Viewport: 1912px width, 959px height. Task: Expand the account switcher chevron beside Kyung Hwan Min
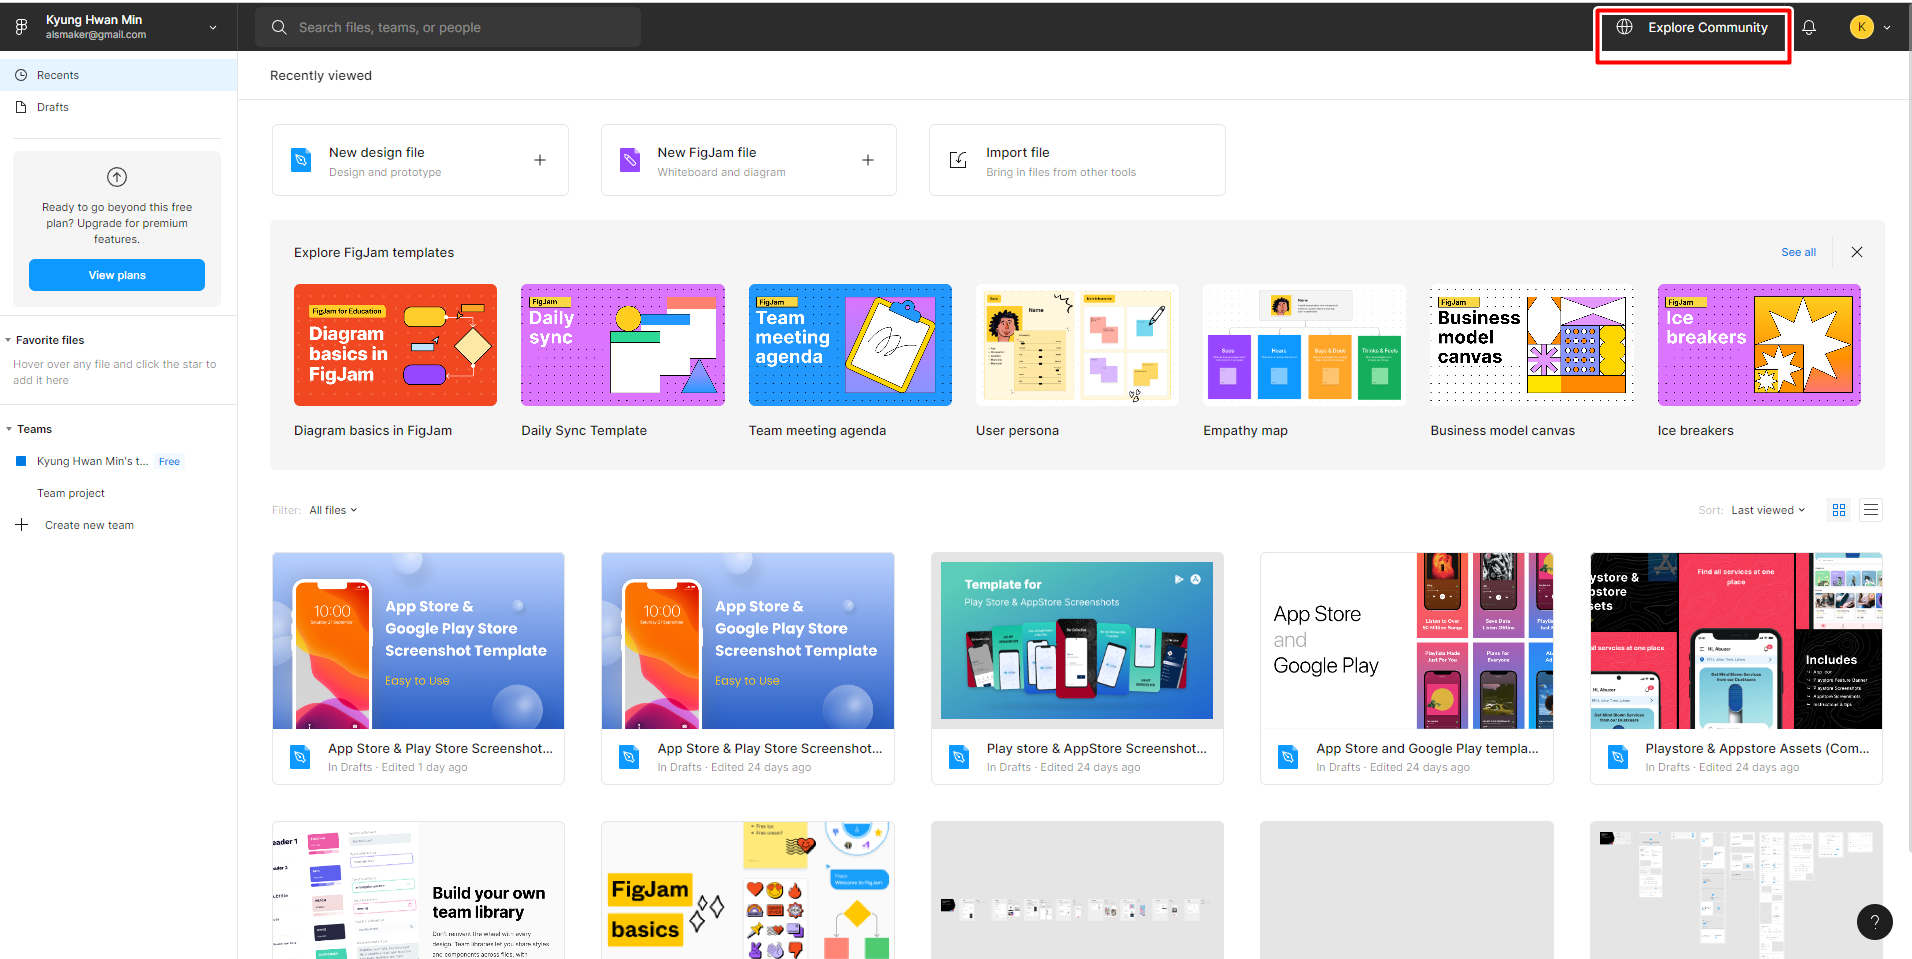[x=213, y=28]
